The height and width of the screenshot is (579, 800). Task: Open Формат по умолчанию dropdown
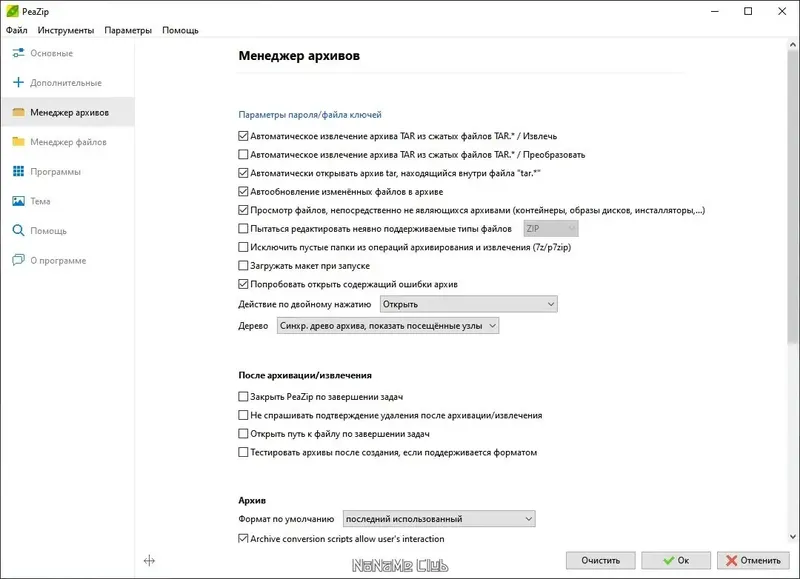click(x=438, y=519)
